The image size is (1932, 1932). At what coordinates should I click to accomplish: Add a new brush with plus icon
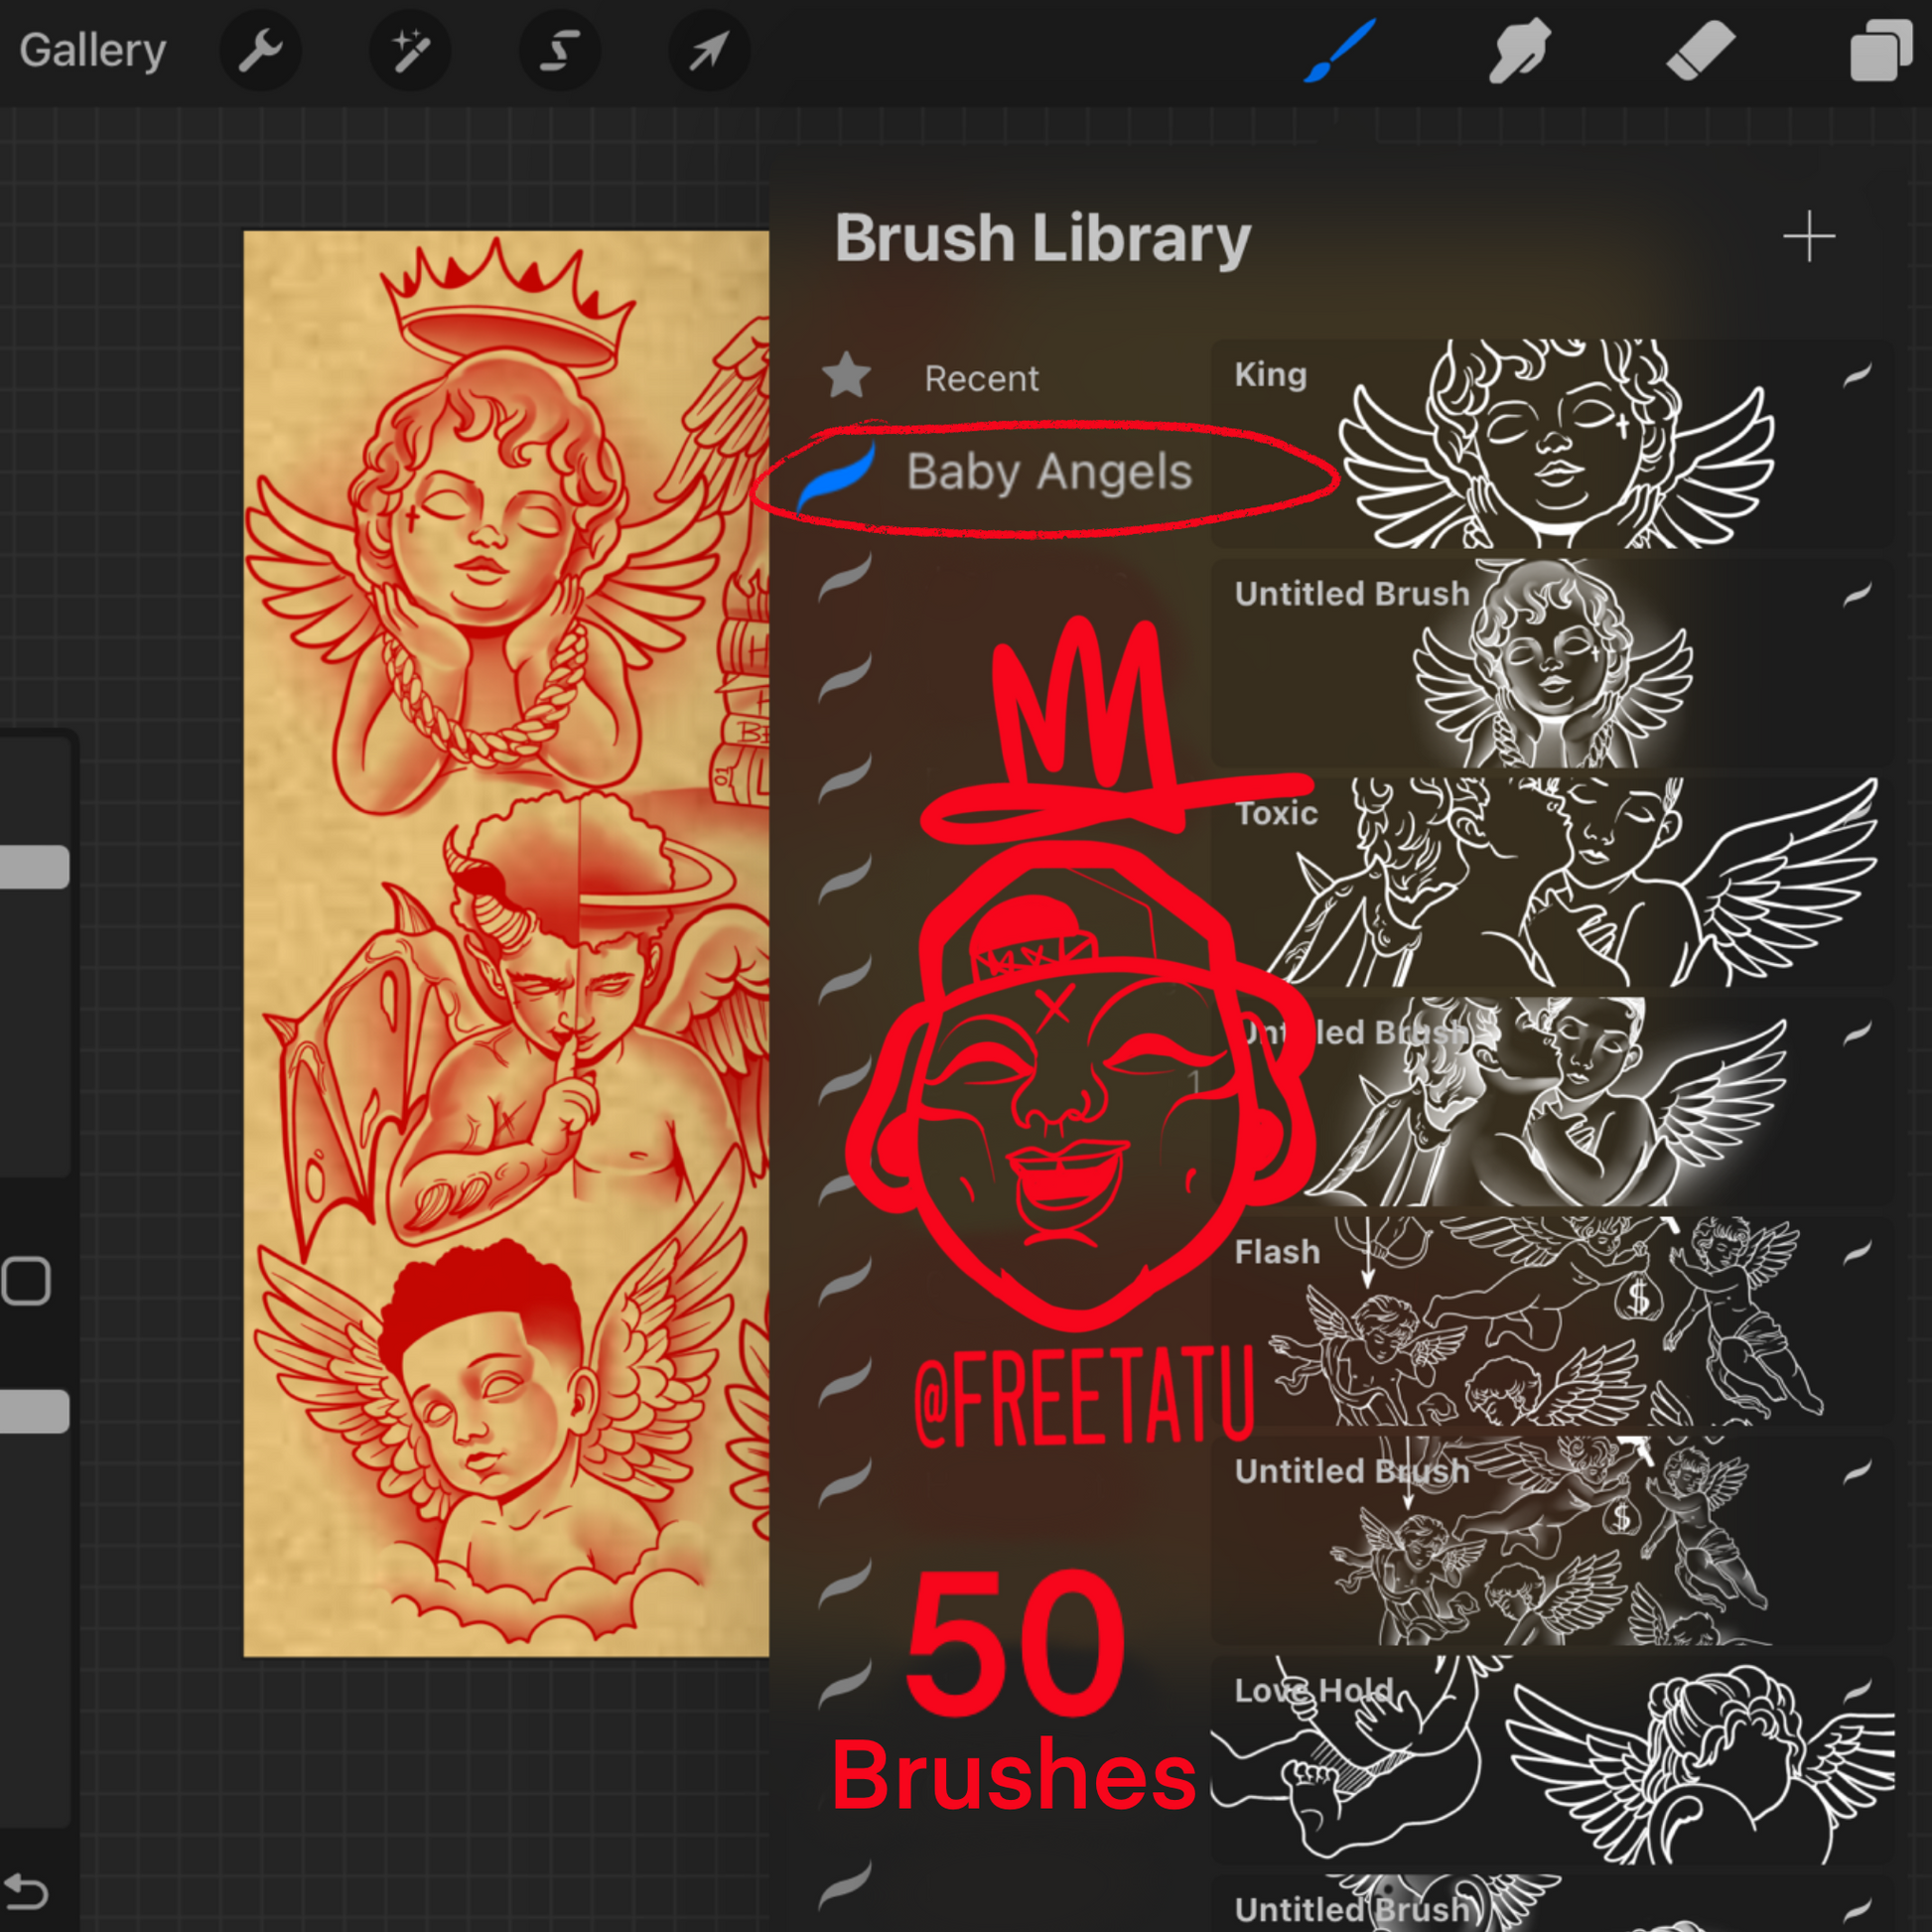(1809, 237)
